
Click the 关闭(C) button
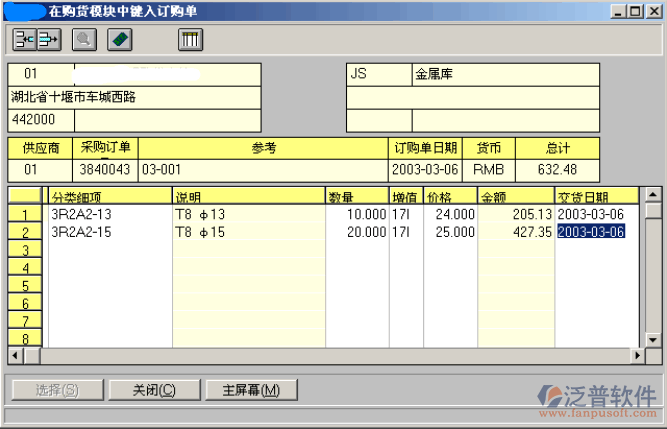[154, 390]
